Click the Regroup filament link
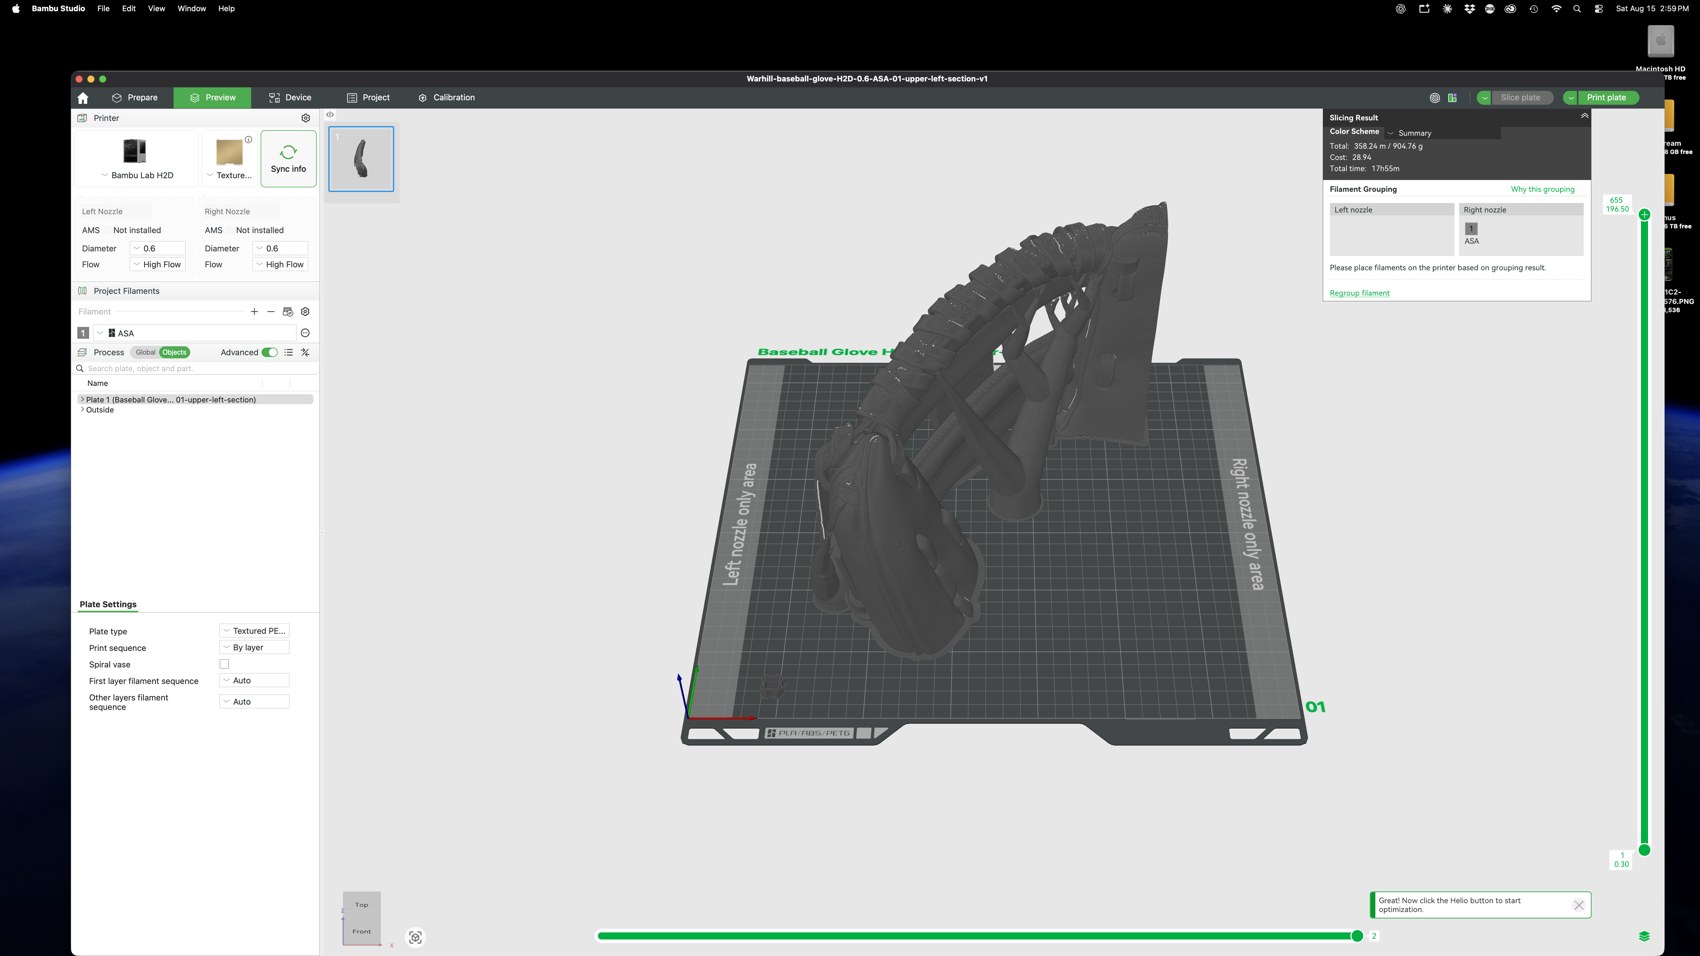 [1359, 293]
